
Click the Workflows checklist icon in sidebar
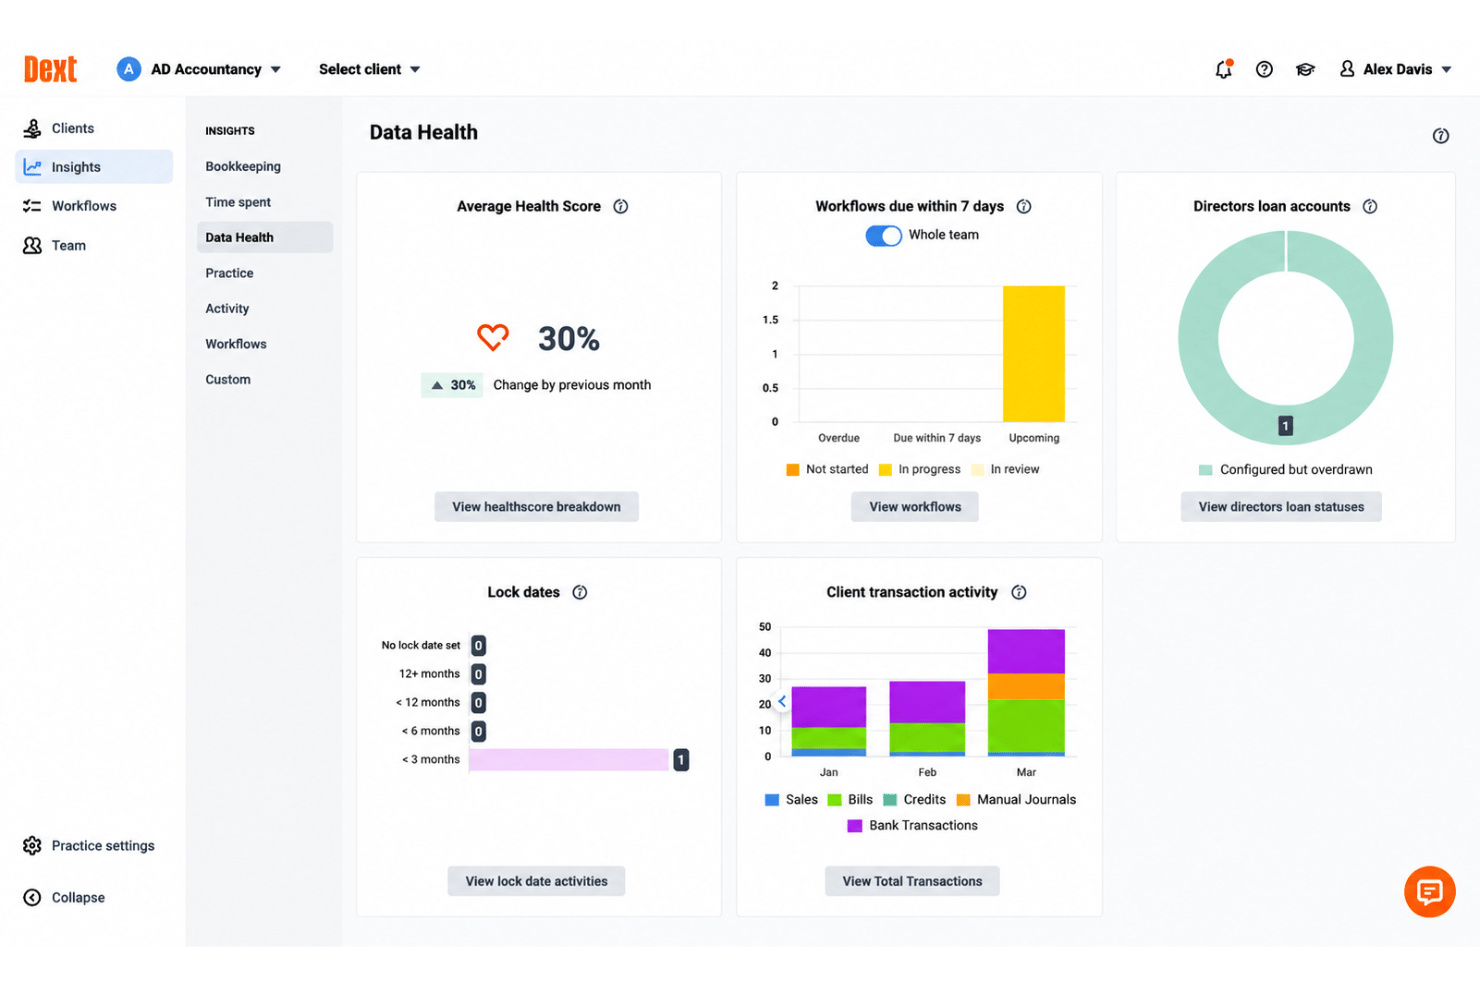32,206
